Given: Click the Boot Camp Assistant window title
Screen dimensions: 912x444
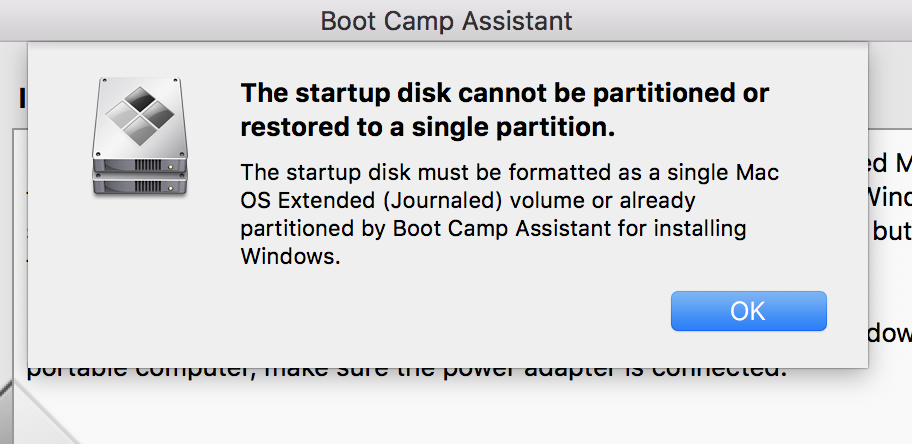Looking at the screenshot, I should 446,20.
